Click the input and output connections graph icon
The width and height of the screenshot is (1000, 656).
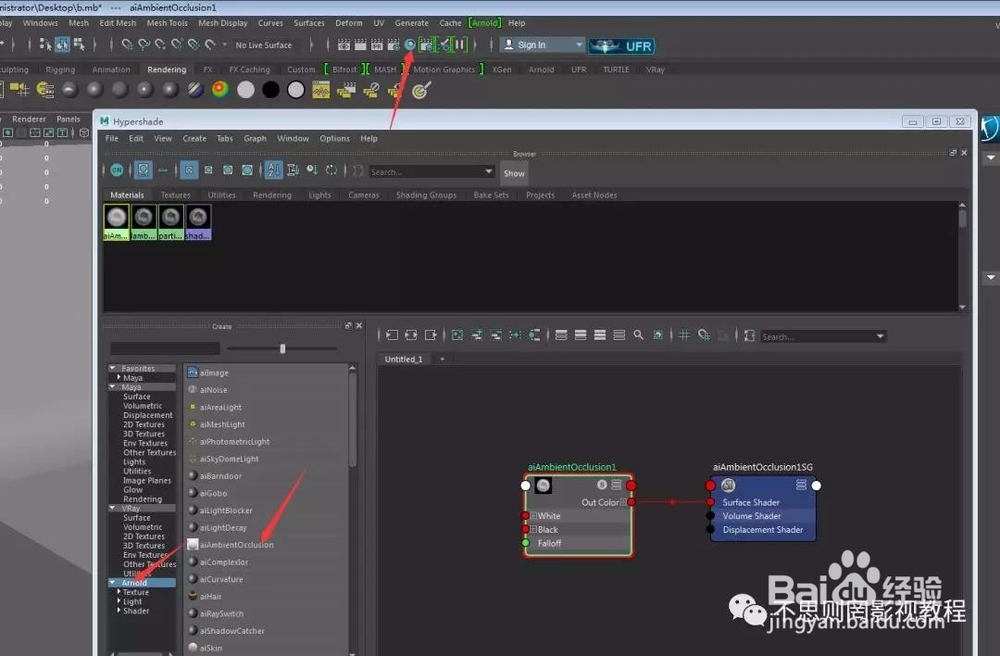411,335
